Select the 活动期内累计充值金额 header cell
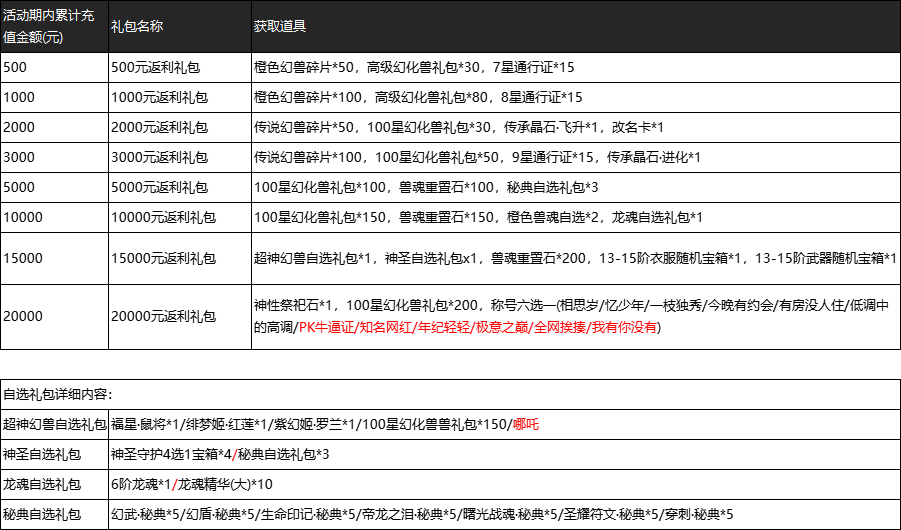This screenshot has height=530, width=901. pyautogui.click(x=52, y=29)
